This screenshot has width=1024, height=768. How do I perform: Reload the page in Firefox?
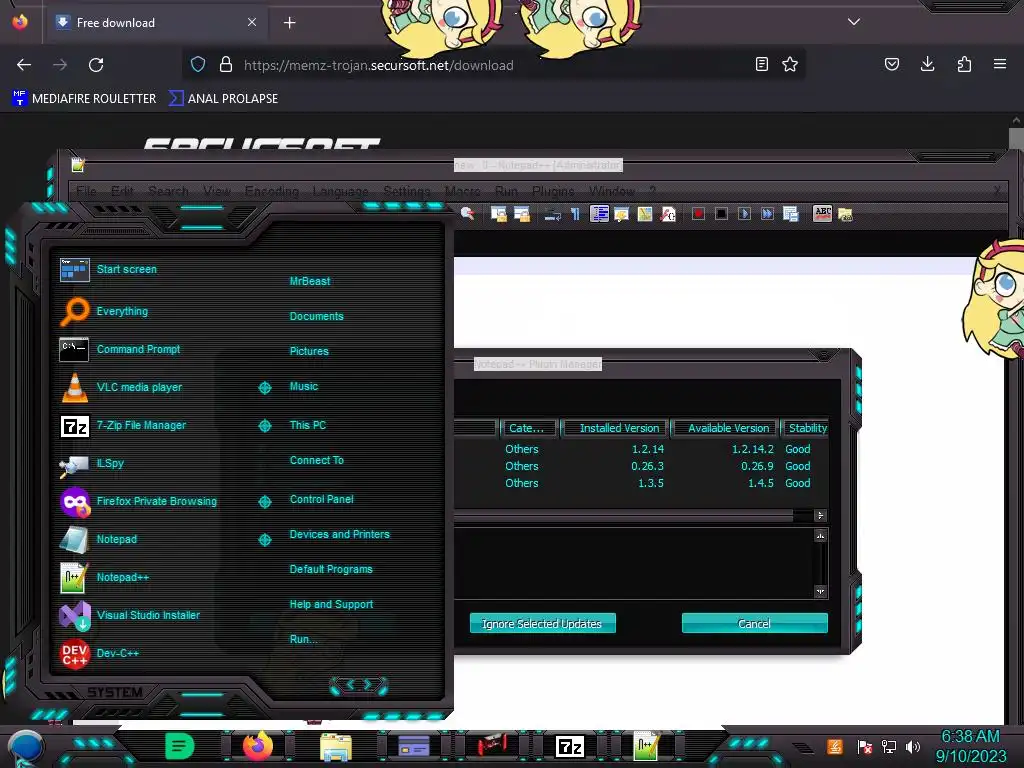tap(96, 65)
